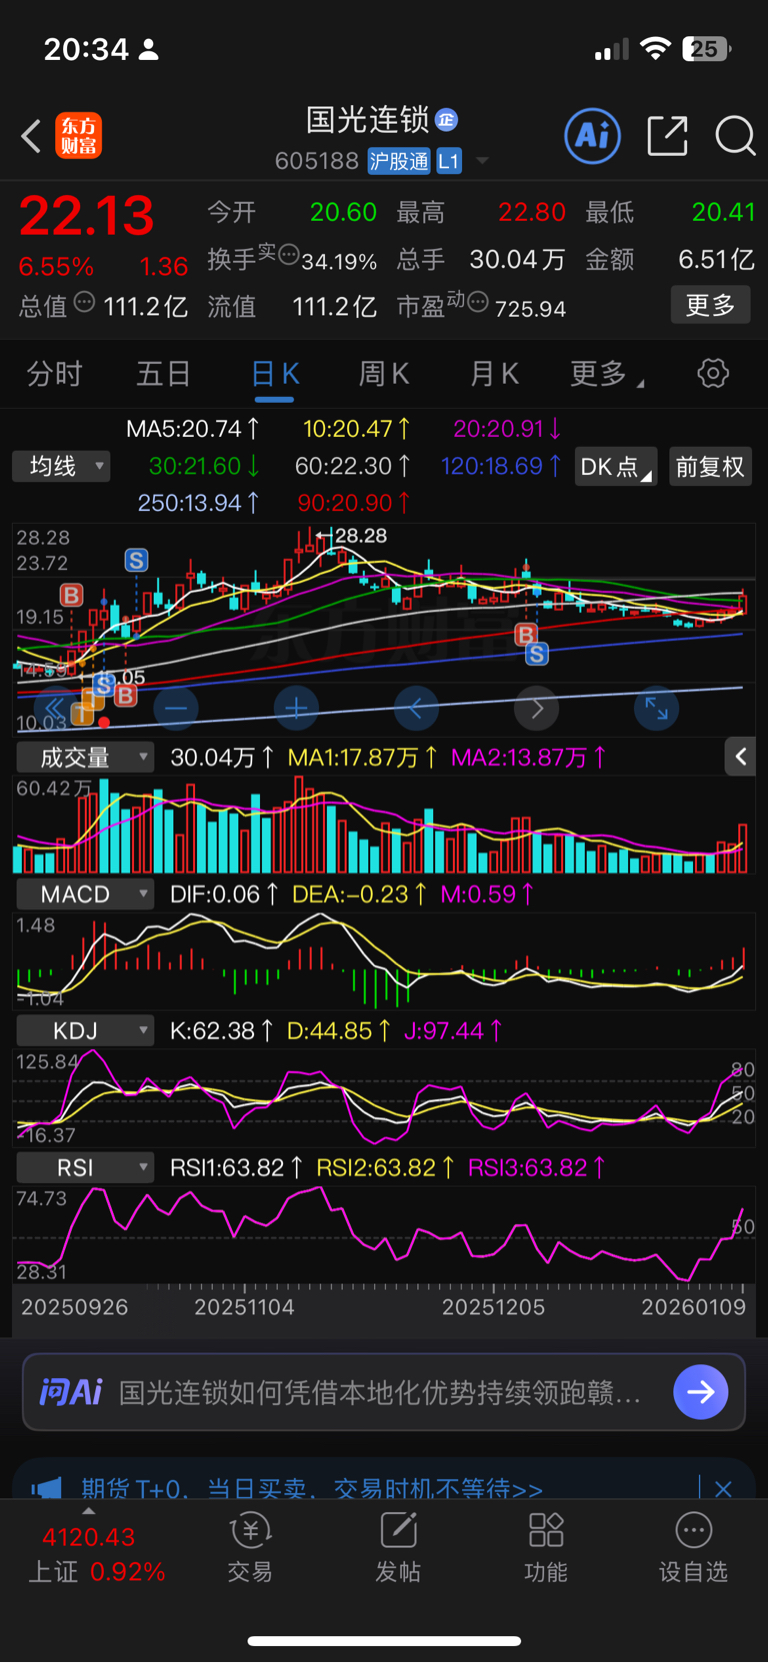Tap the current price 22.13
This screenshot has width=768, height=1663.
point(87,216)
